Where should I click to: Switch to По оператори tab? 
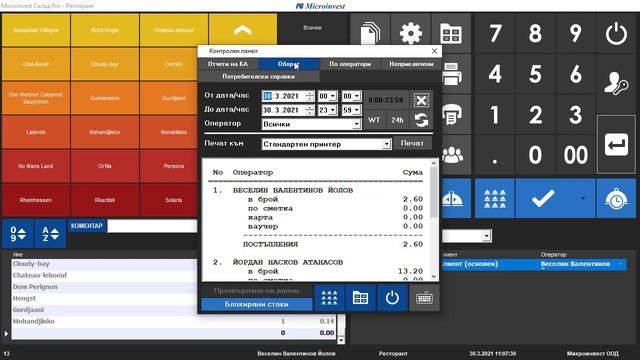pos(350,64)
